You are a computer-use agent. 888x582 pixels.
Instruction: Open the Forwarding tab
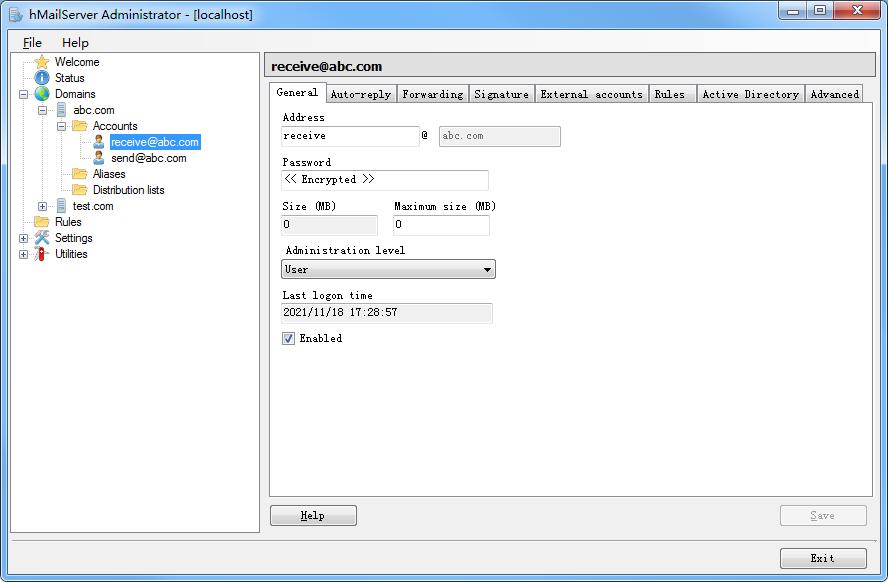(x=433, y=94)
